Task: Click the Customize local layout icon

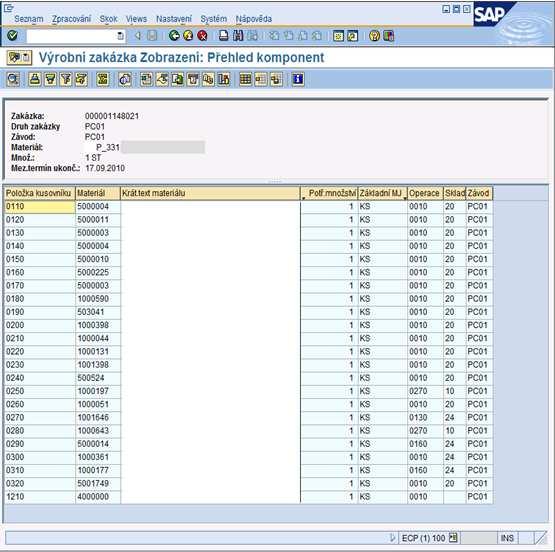Action: 389,36
